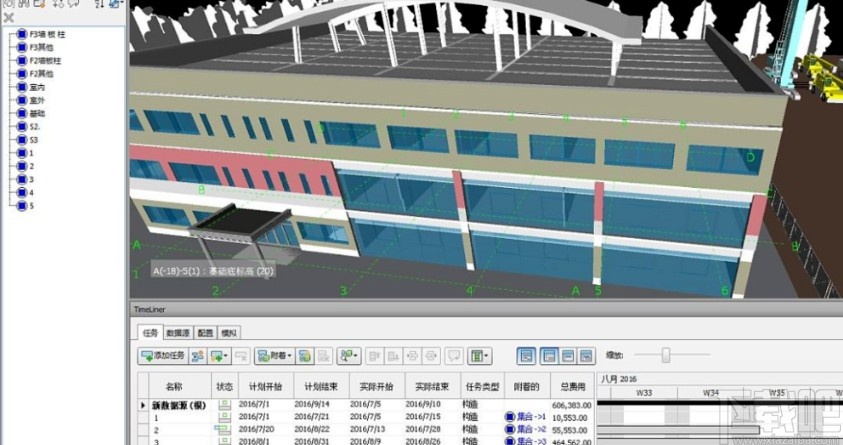Select the F3墙 板 柱 set
This screenshot has height=445, width=843.
click(x=47, y=34)
